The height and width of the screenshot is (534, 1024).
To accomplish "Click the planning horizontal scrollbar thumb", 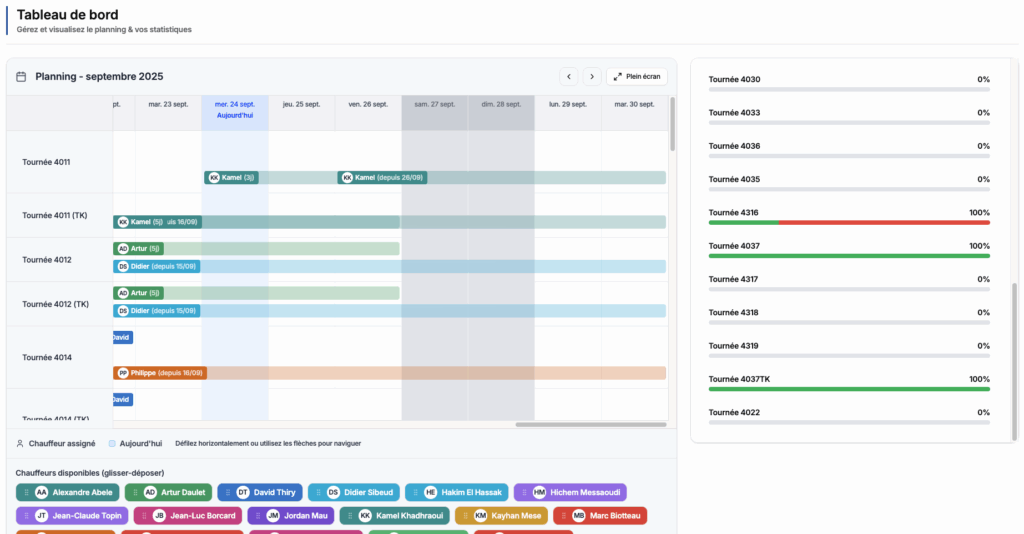I will pyautogui.click(x=590, y=424).
